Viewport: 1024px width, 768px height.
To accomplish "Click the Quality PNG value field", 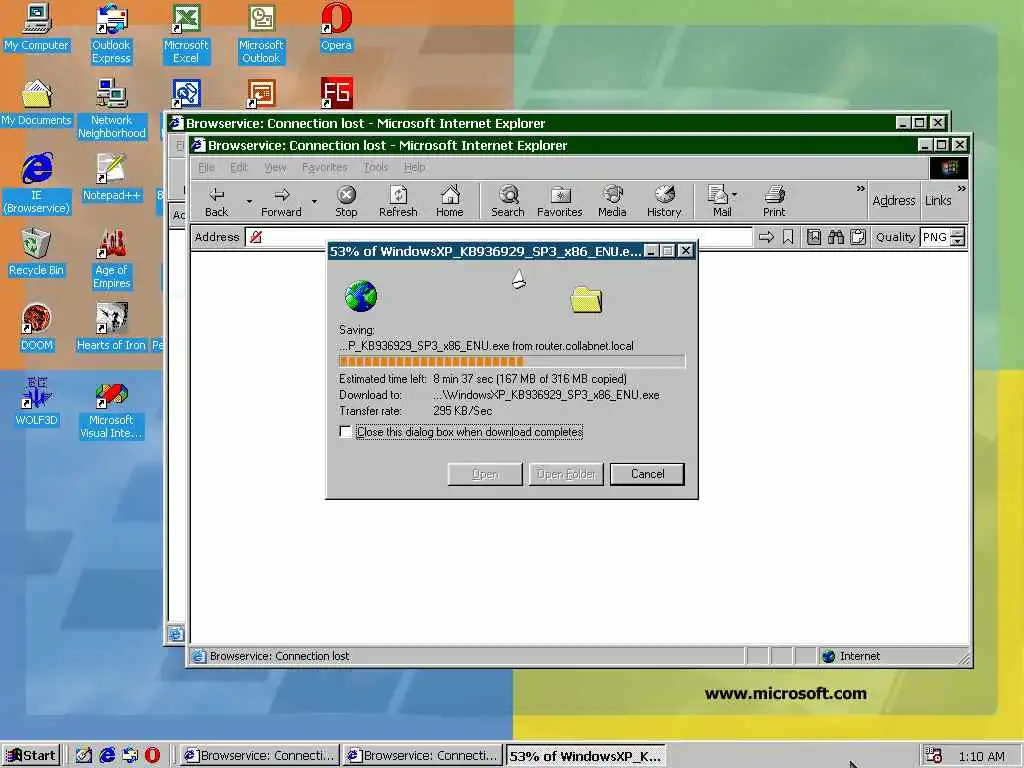I will pyautogui.click(x=935, y=237).
